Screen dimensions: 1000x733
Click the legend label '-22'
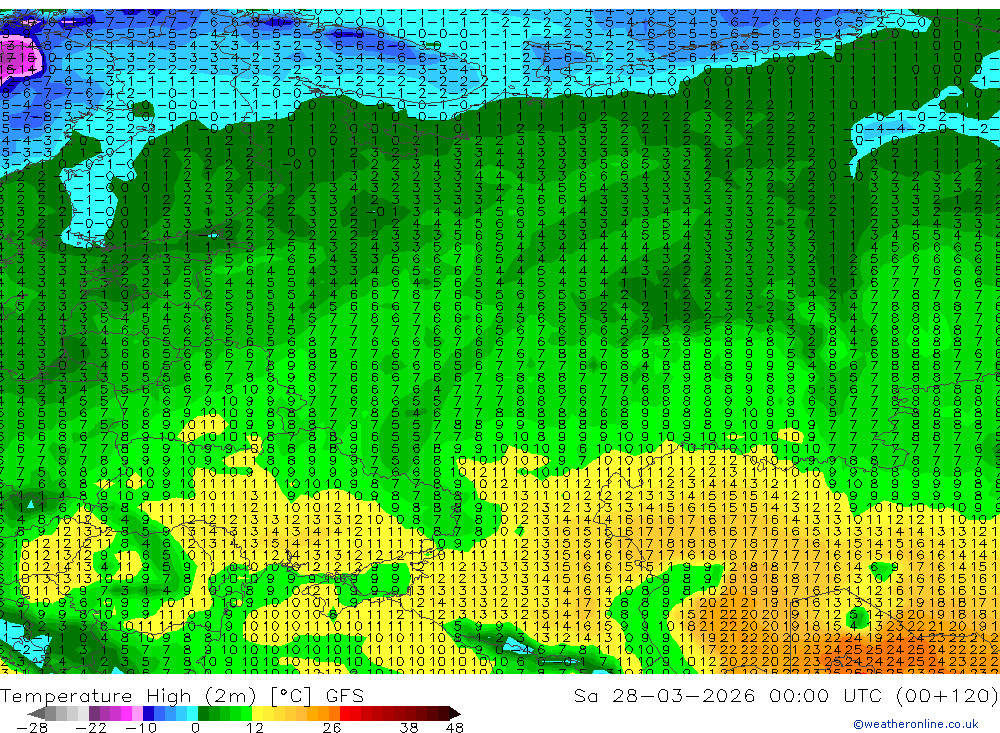[91, 728]
